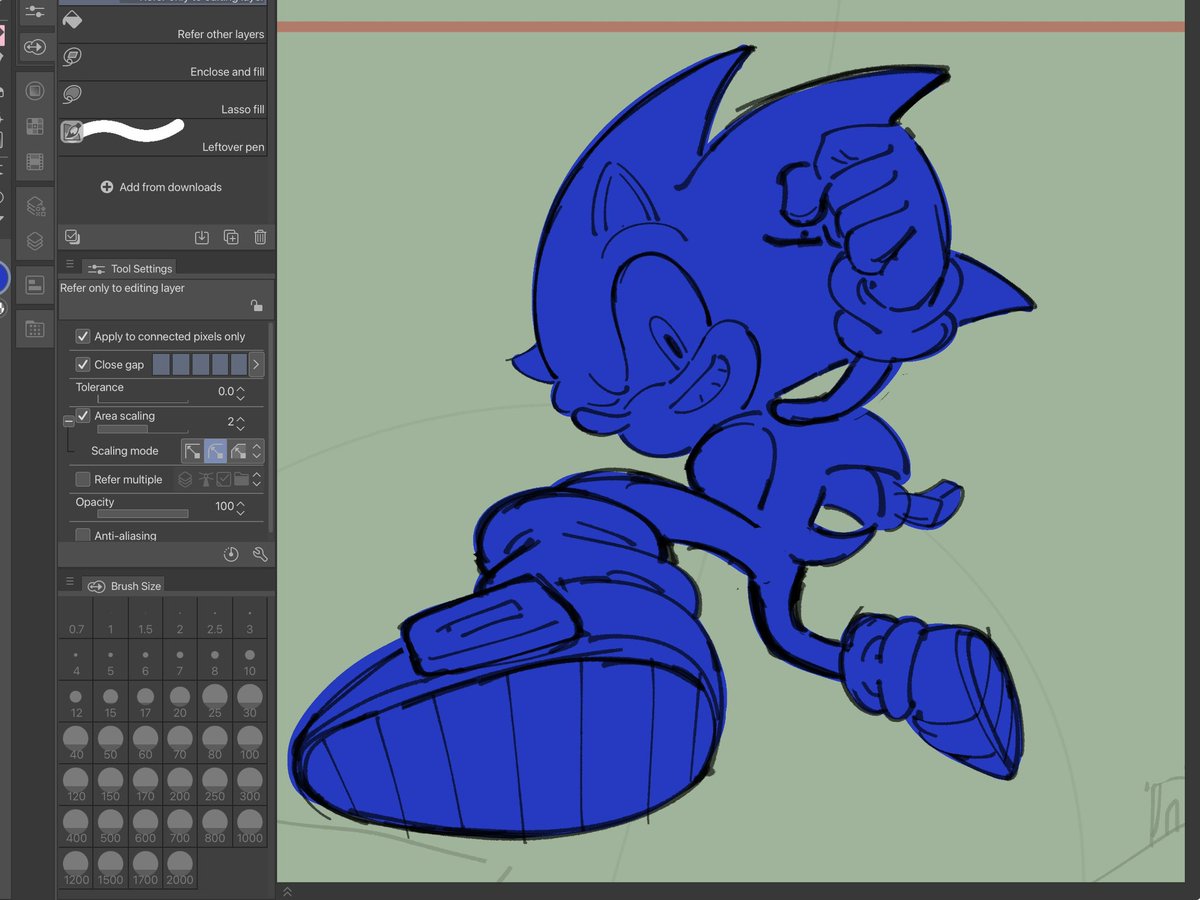Screen dimensions: 1200x900
Task: Toggle the tool settings lock icon
Action: (257, 306)
